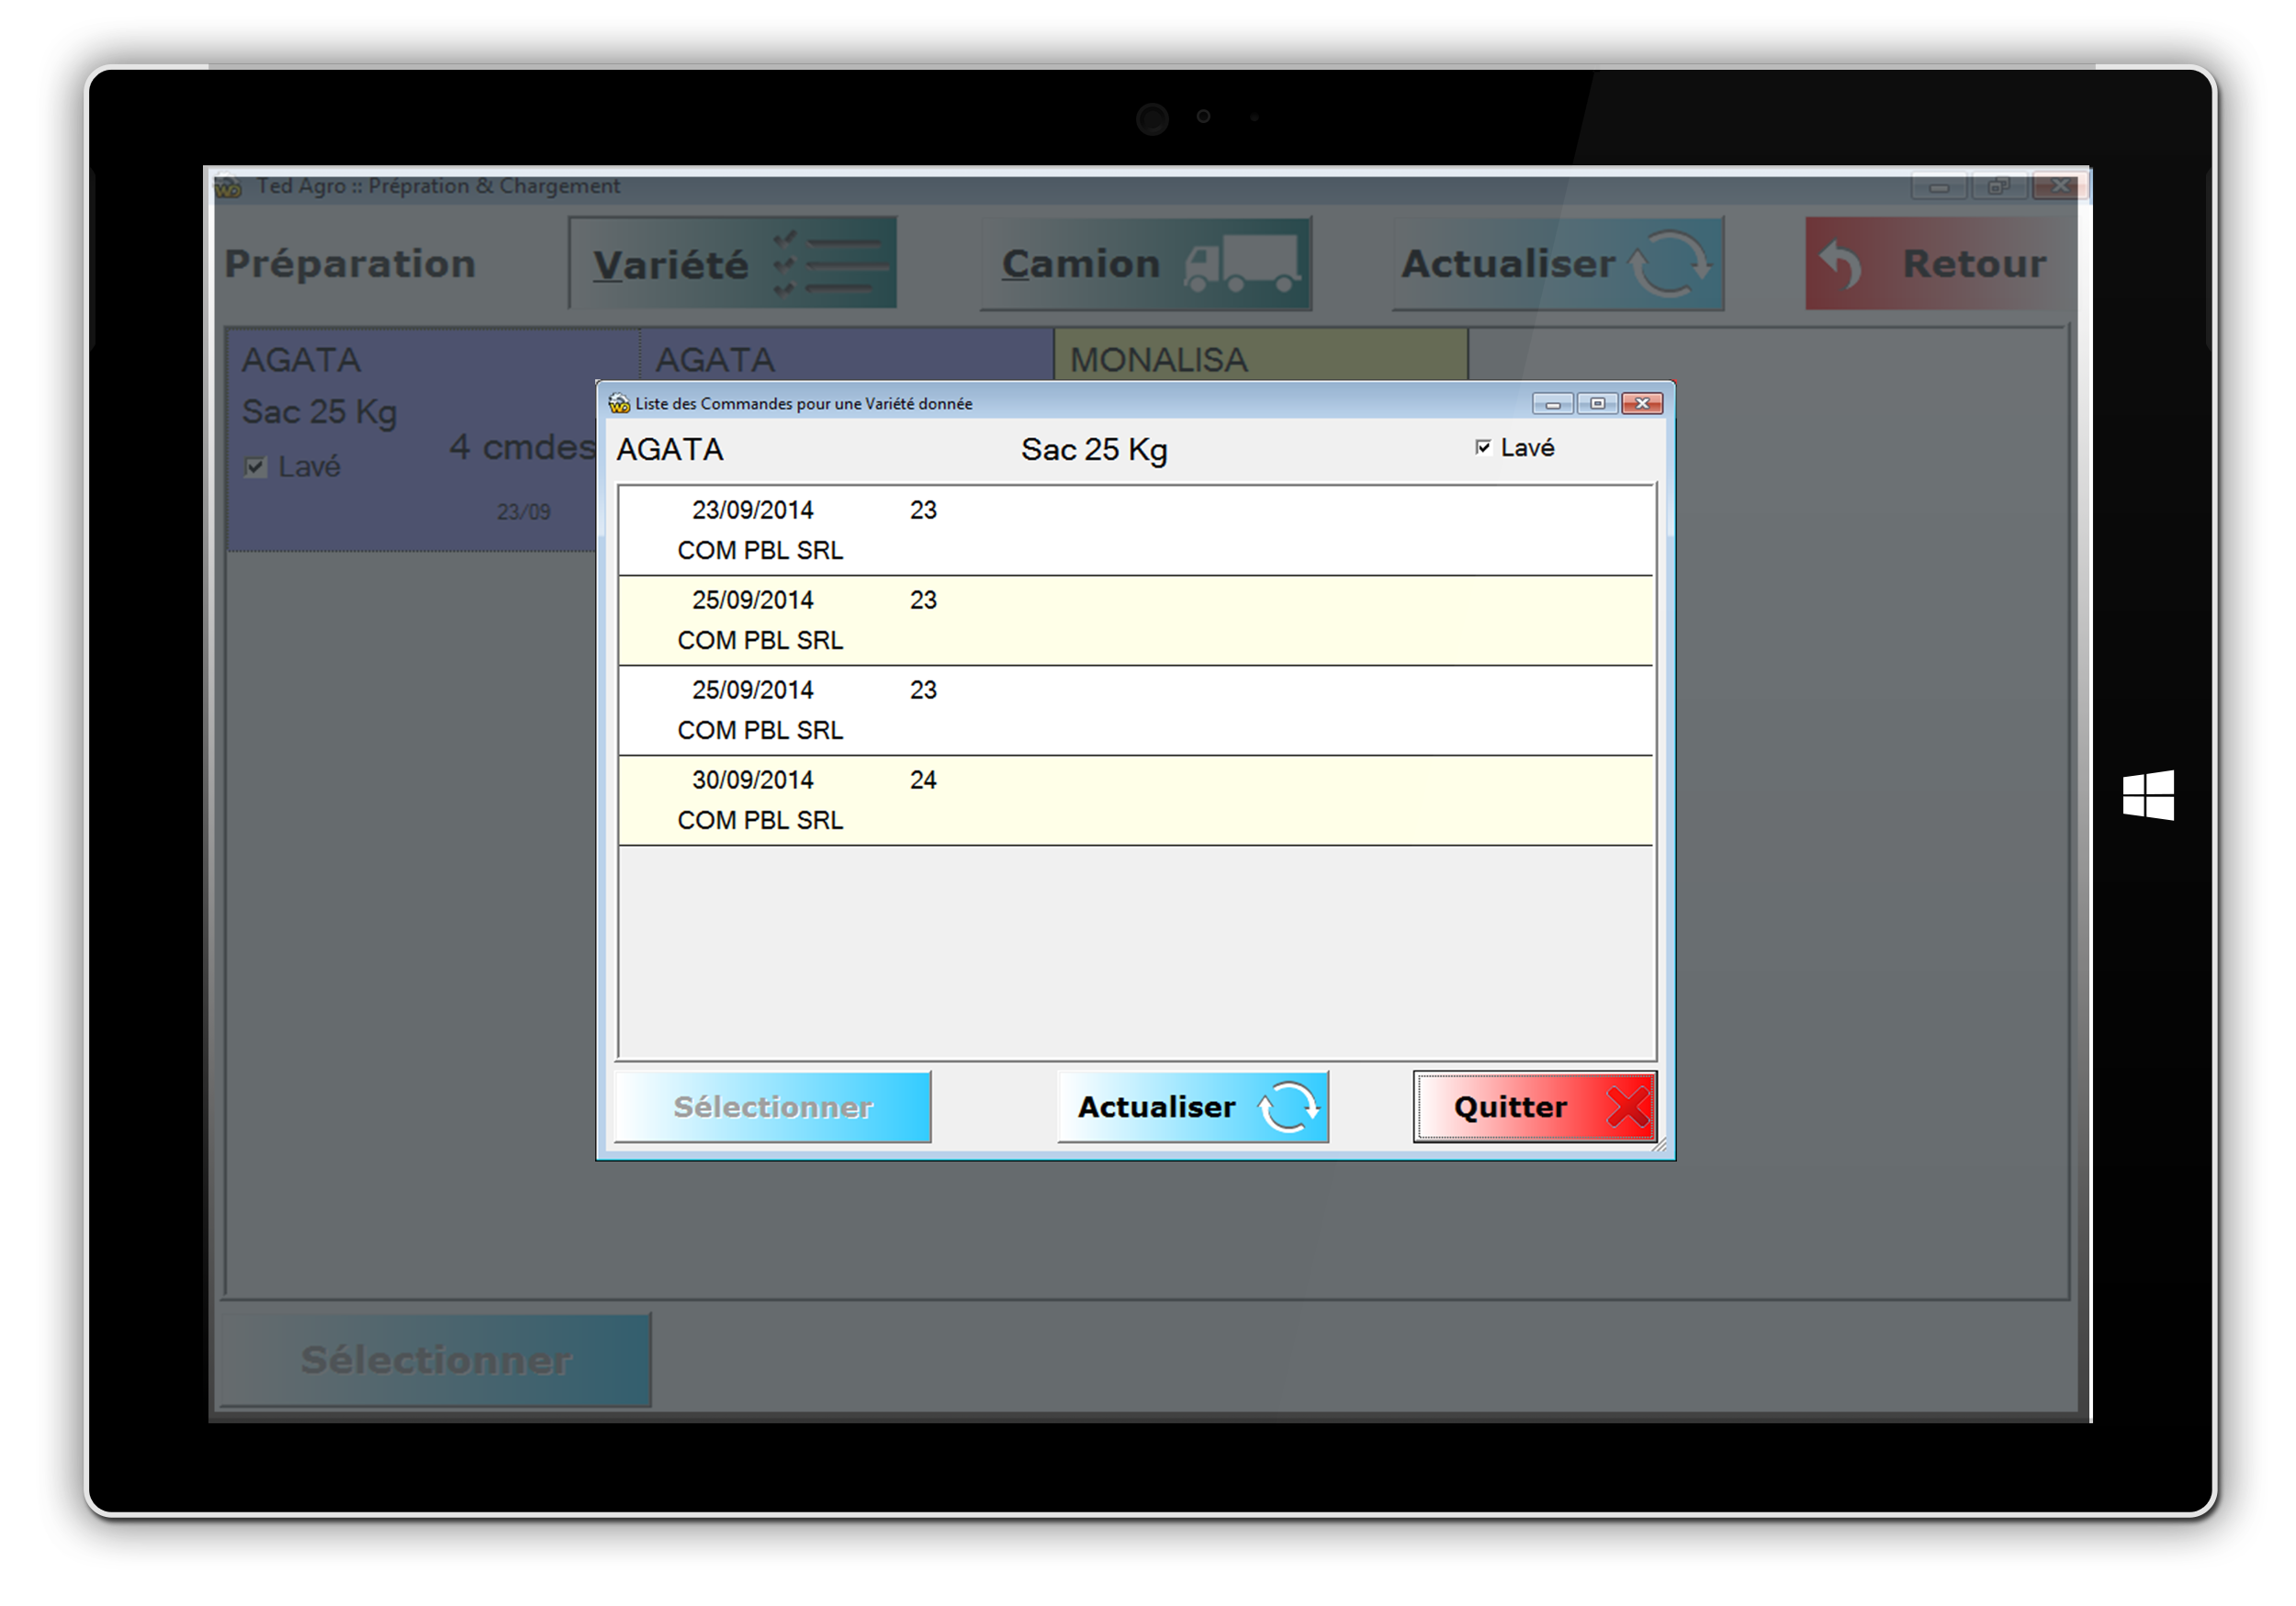Click the Retour back arrow icon

pos(1840,265)
